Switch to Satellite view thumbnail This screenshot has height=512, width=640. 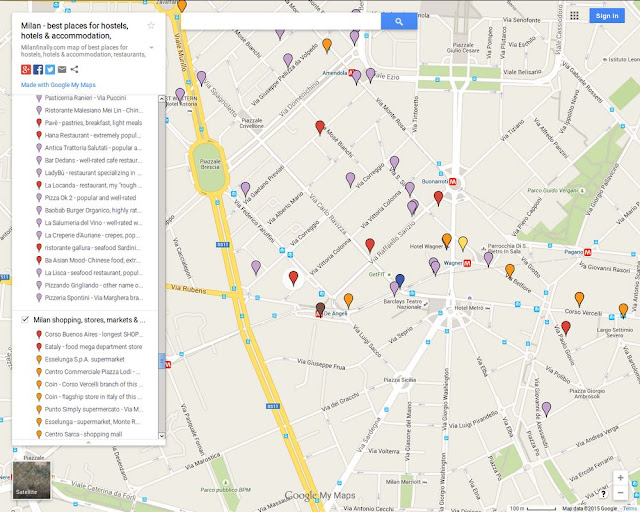(32, 480)
